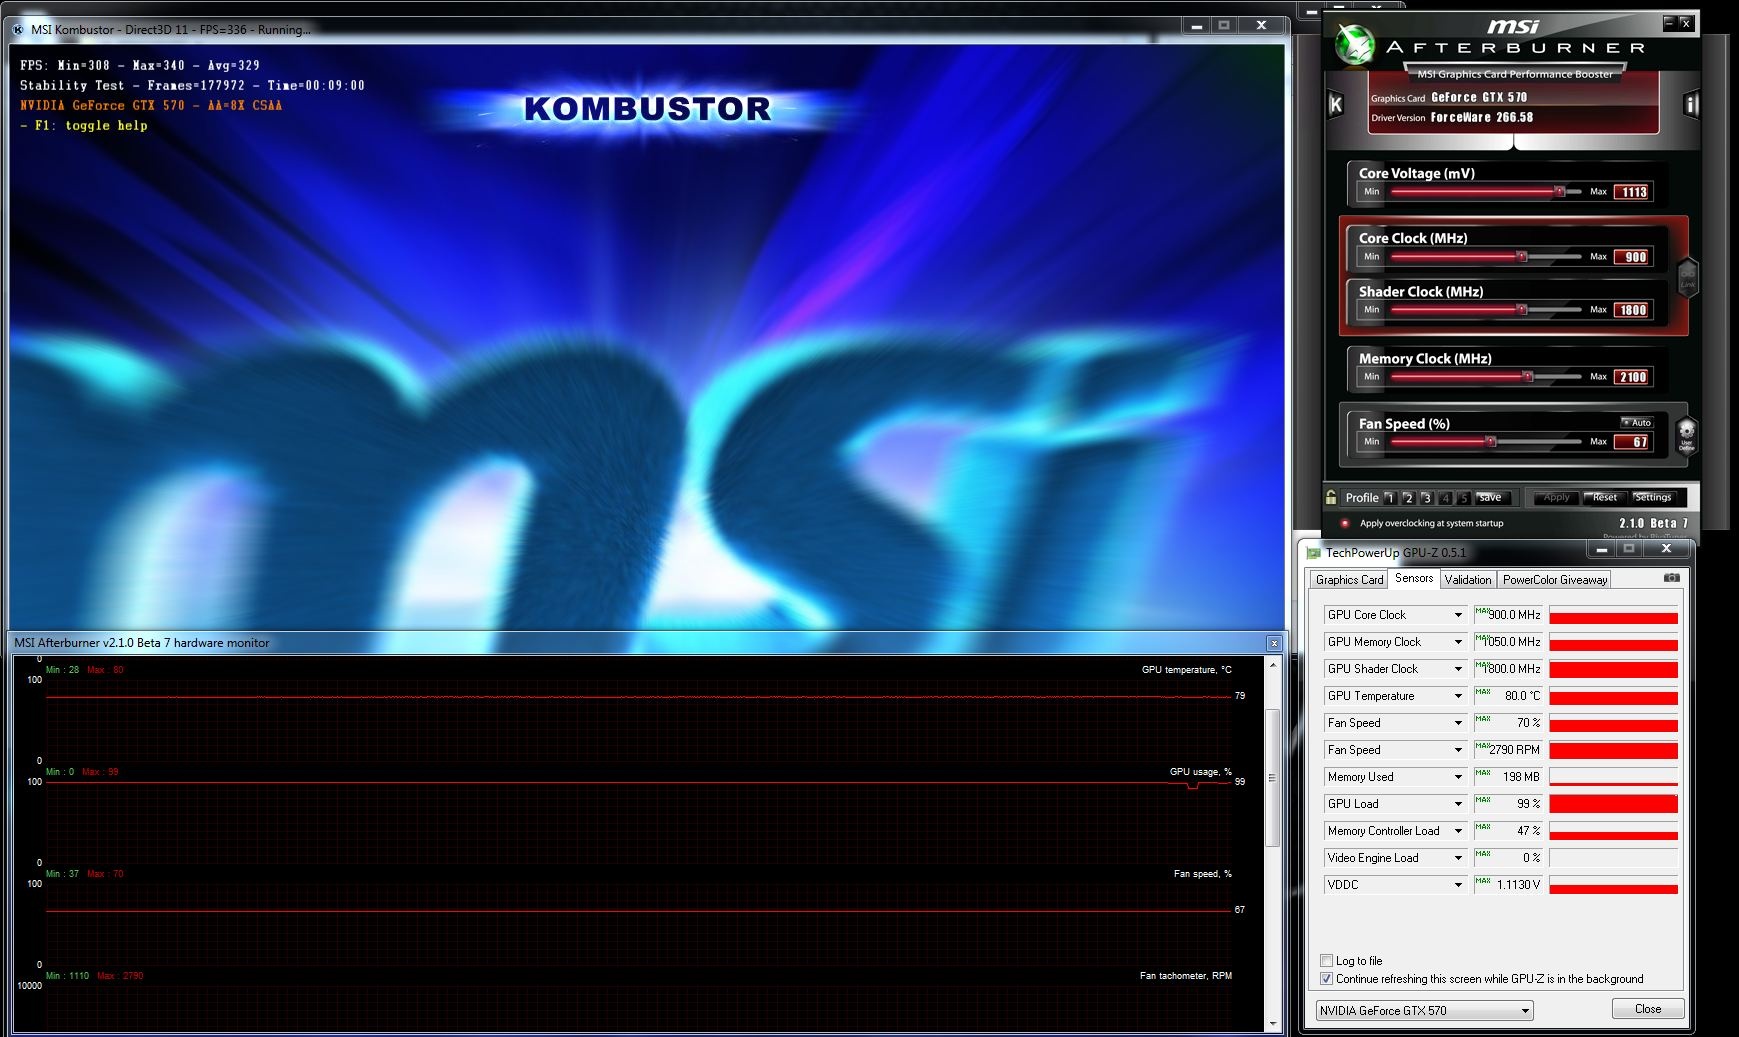Toggle the core and shader clock Link button

1687,275
